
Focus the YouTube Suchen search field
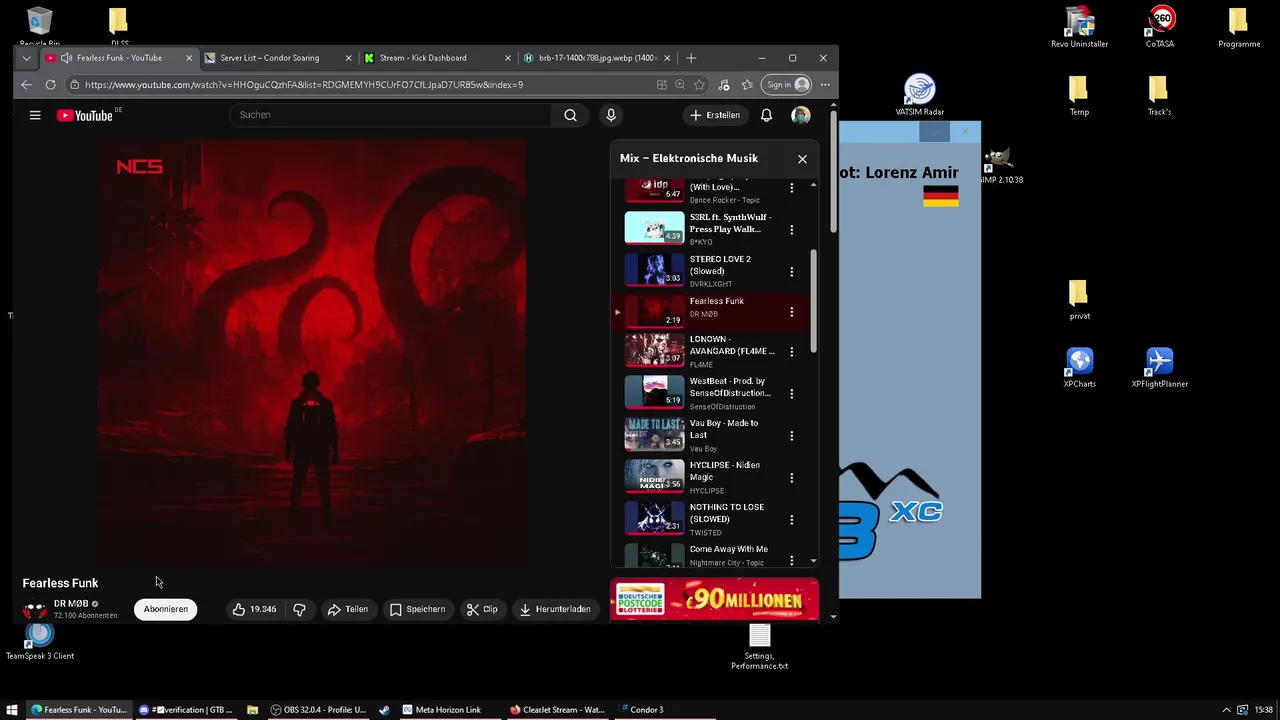pos(390,115)
